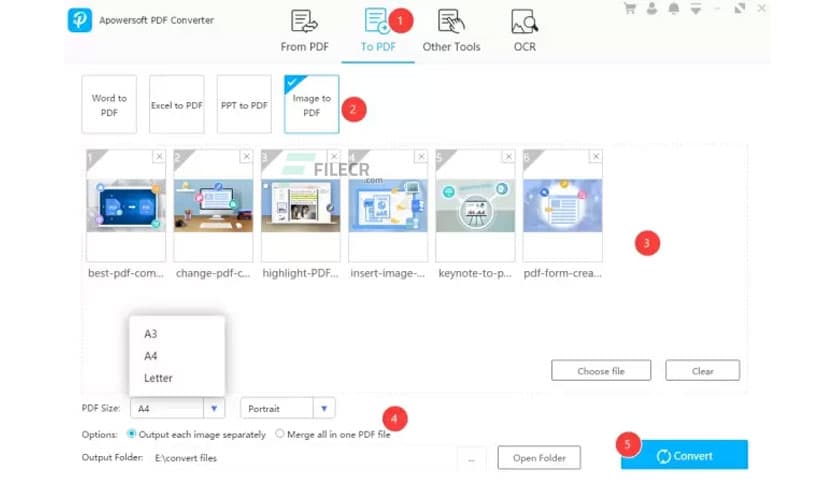Select the best-pdf-com... thumbnail
Image resolution: width=836 pixels, height=484 pixels.
point(126,206)
